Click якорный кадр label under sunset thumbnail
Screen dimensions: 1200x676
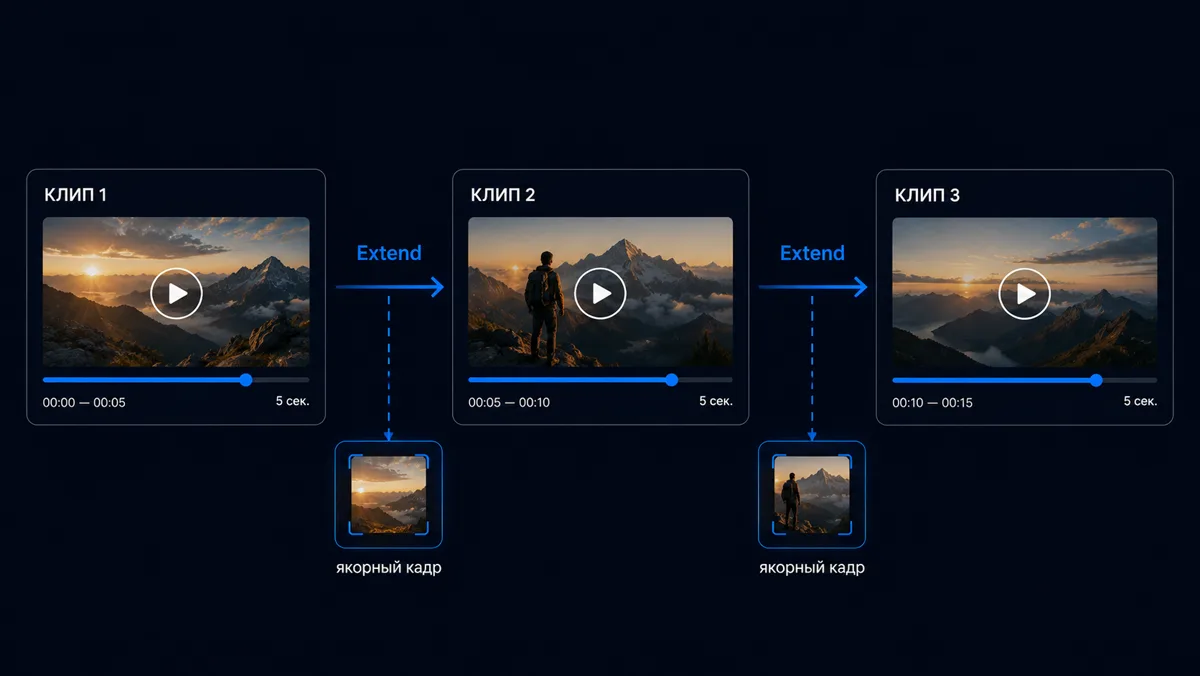pos(388,568)
